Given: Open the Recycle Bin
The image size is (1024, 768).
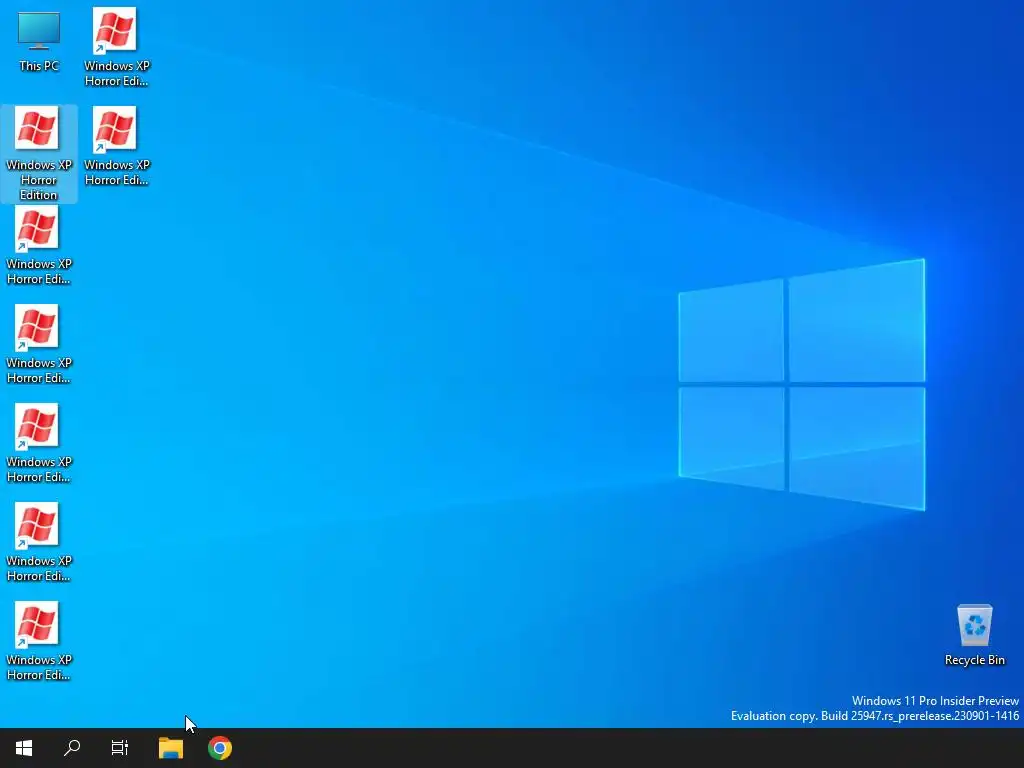Looking at the screenshot, I should click(x=974, y=635).
